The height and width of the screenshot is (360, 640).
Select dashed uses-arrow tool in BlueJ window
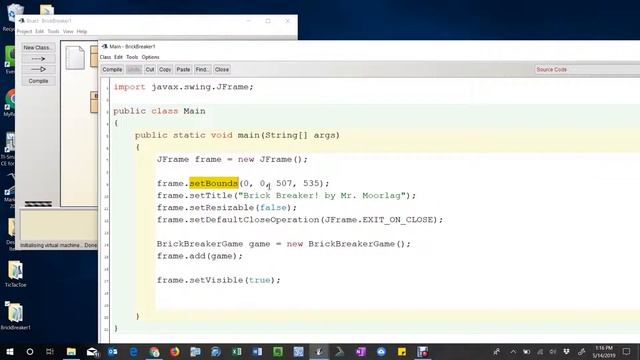38,59
